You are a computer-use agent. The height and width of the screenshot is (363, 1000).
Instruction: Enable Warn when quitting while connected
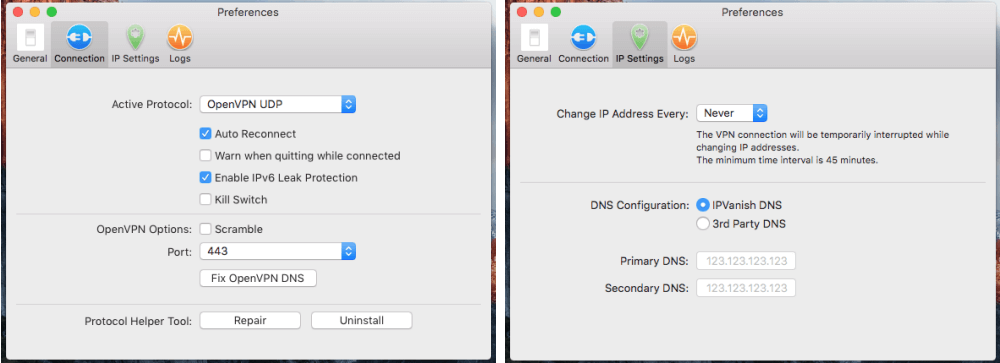tap(205, 156)
